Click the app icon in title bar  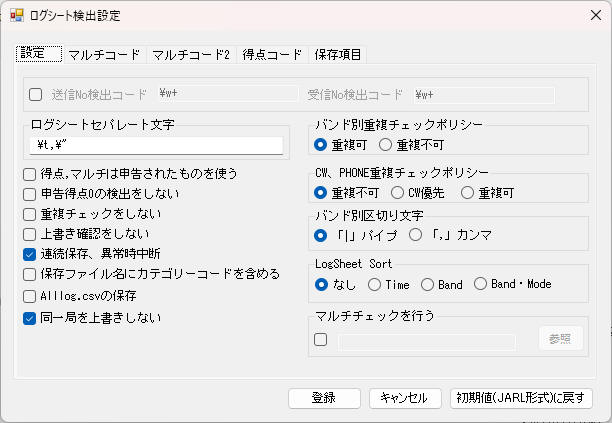click(17, 15)
